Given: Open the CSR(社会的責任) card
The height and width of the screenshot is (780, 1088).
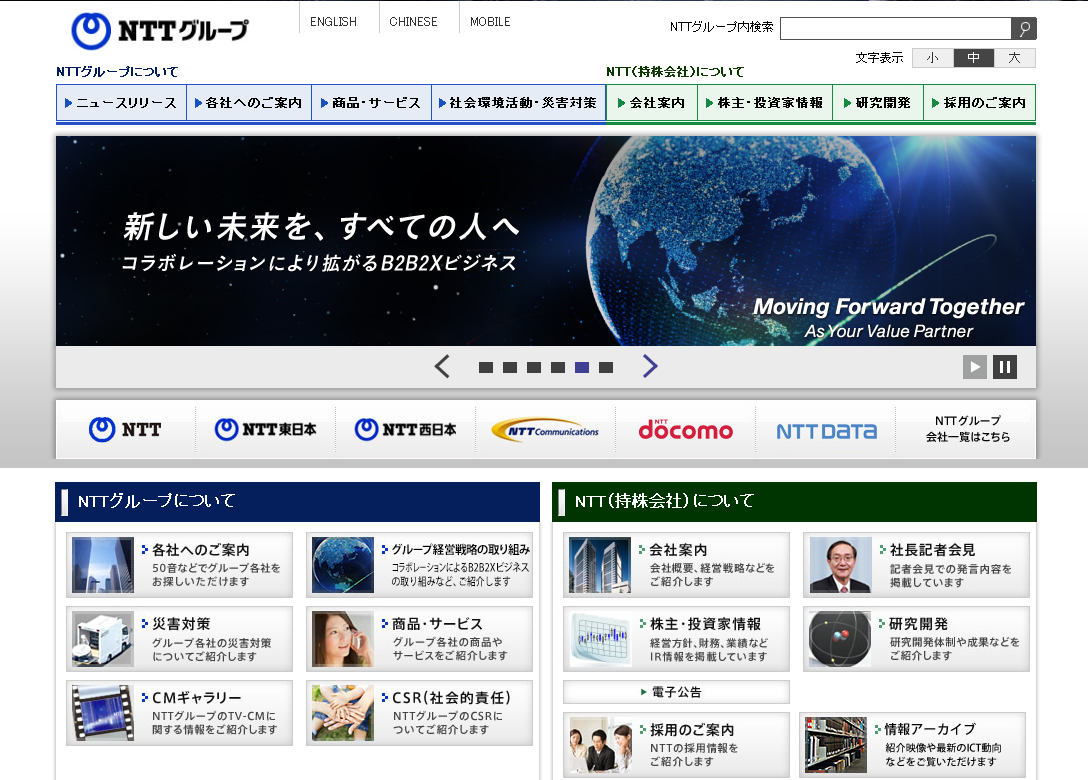Looking at the screenshot, I should 420,713.
